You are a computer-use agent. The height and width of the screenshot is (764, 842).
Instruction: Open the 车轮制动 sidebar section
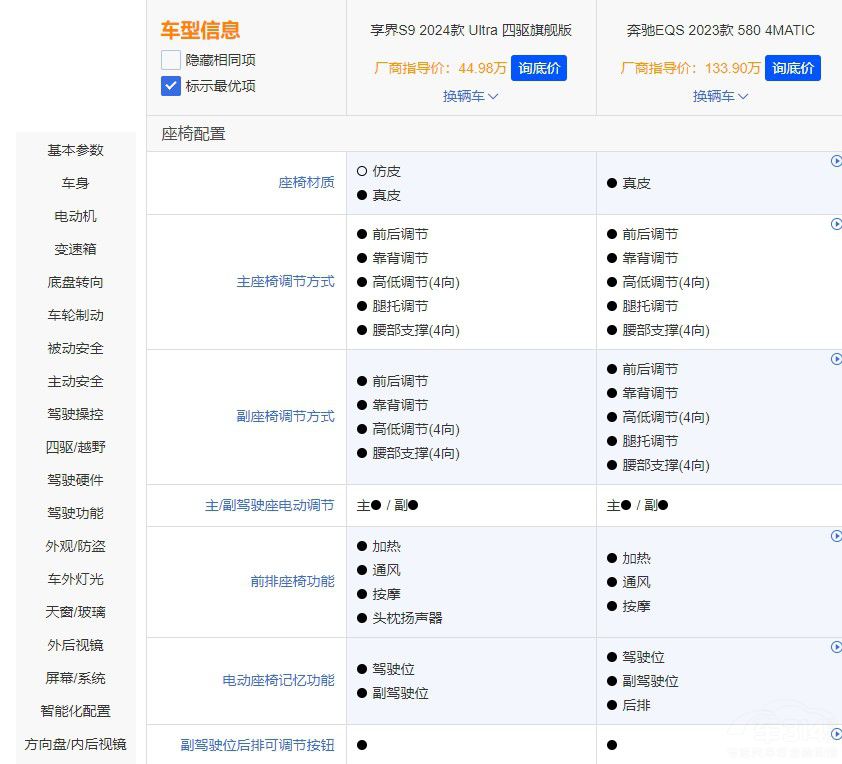[74, 315]
